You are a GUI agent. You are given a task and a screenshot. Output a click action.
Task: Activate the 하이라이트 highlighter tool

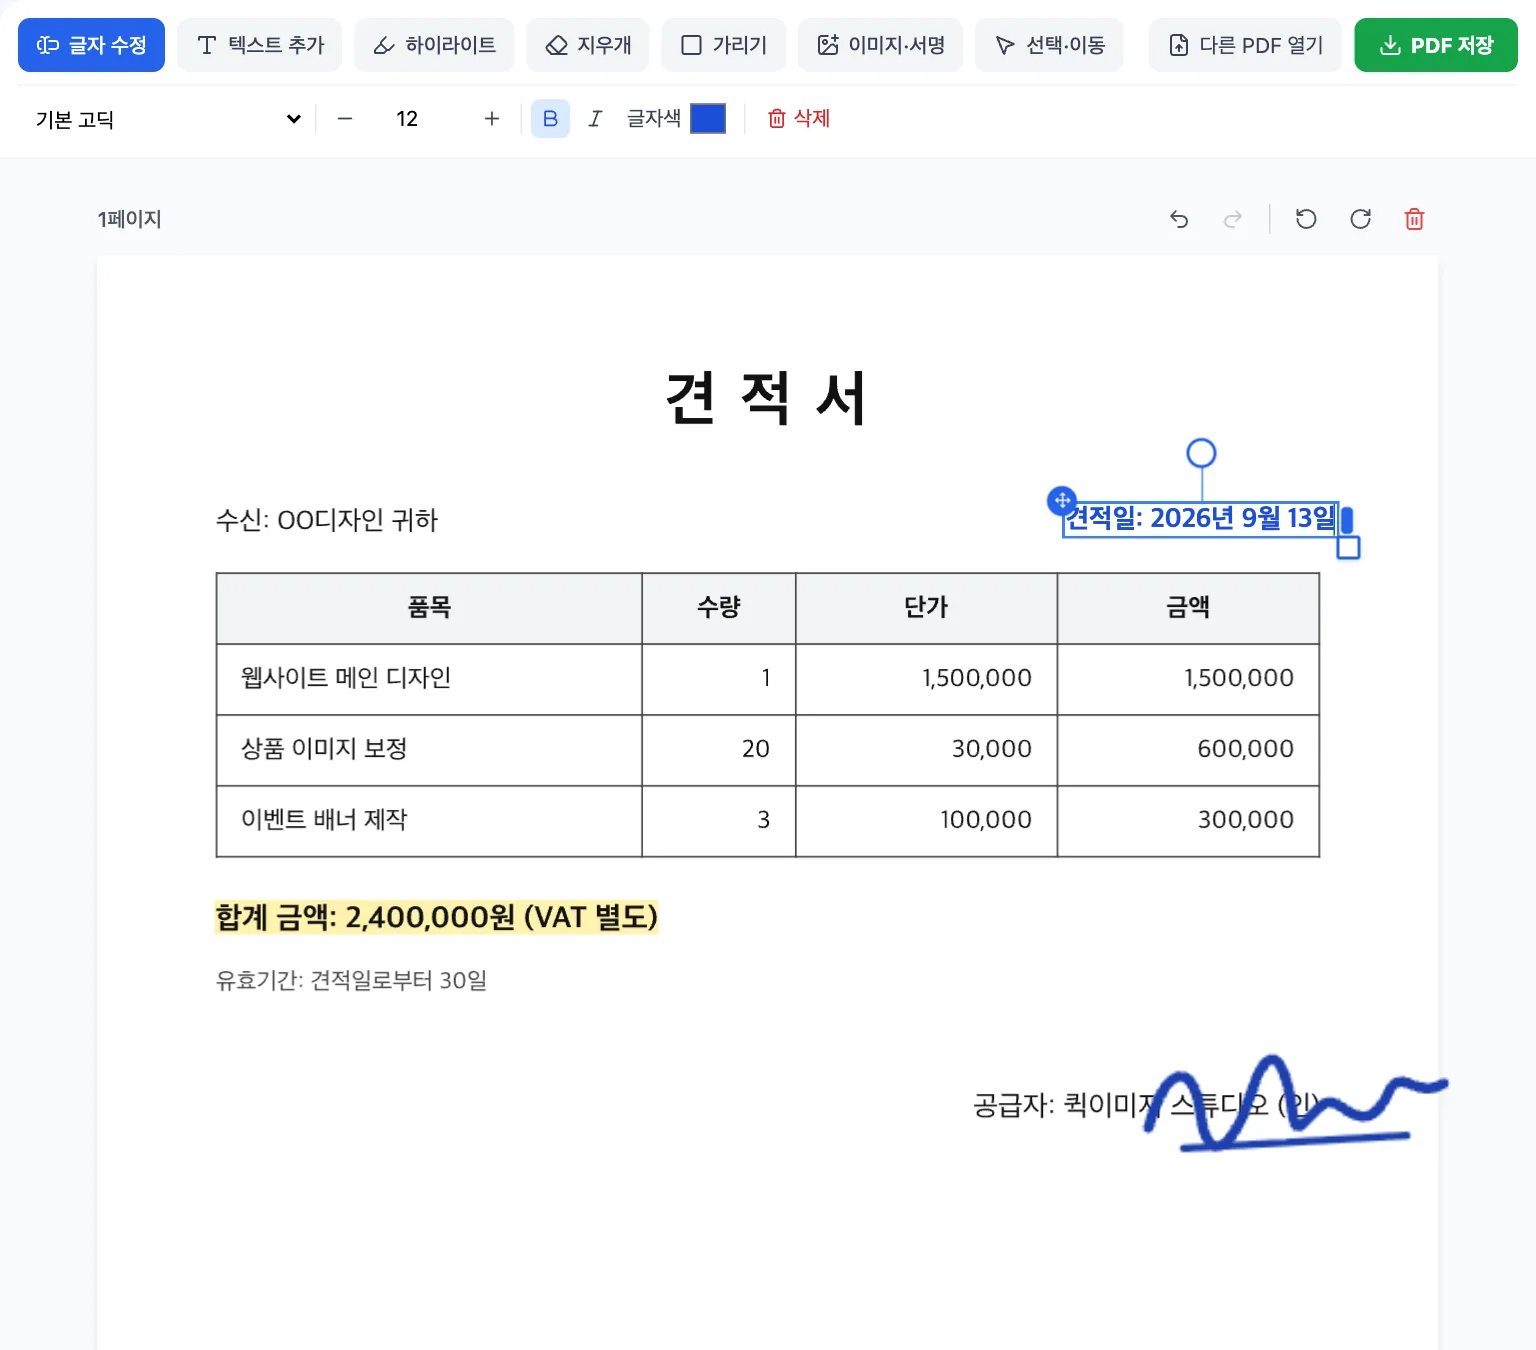pyautogui.click(x=434, y=45)
